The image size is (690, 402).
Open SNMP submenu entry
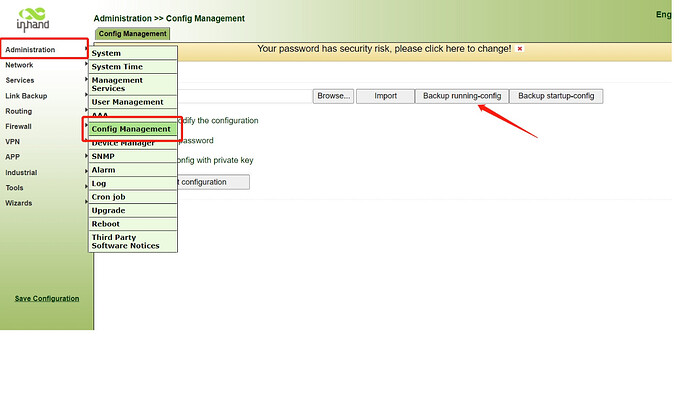(133, 157)
